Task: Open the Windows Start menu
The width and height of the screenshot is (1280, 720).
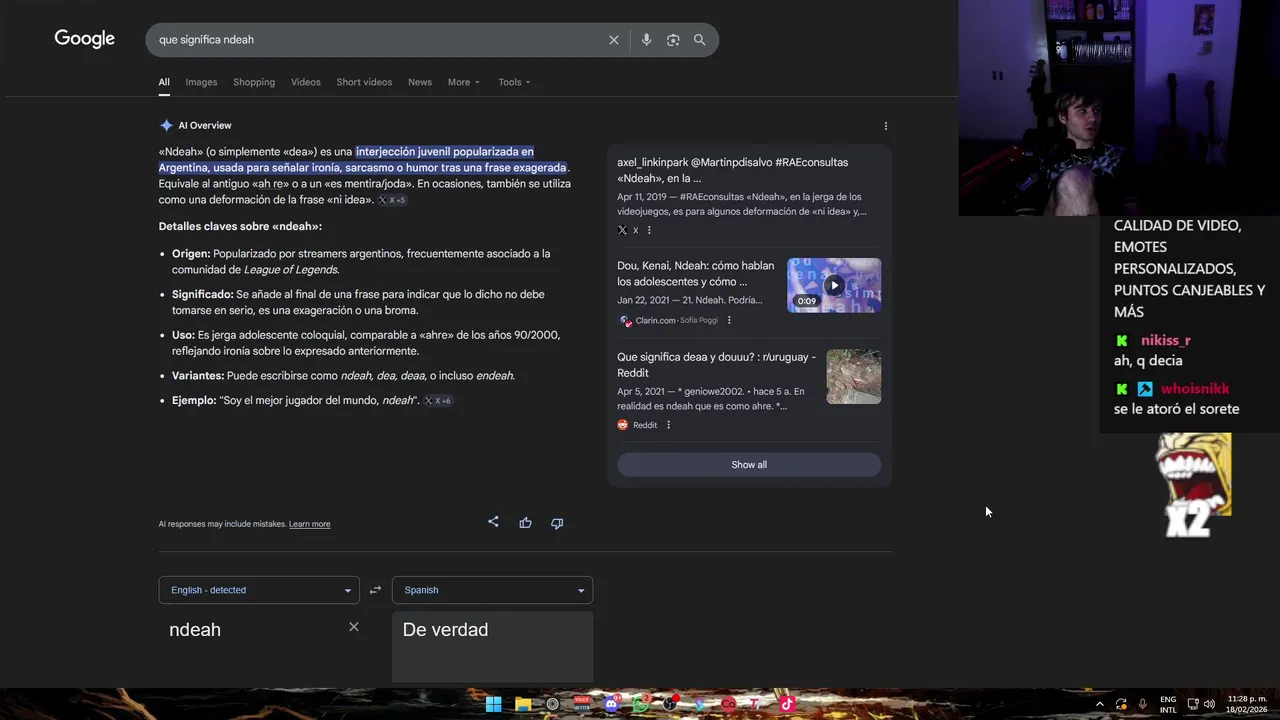Action: pyautogui.click(x=493, y=704)
